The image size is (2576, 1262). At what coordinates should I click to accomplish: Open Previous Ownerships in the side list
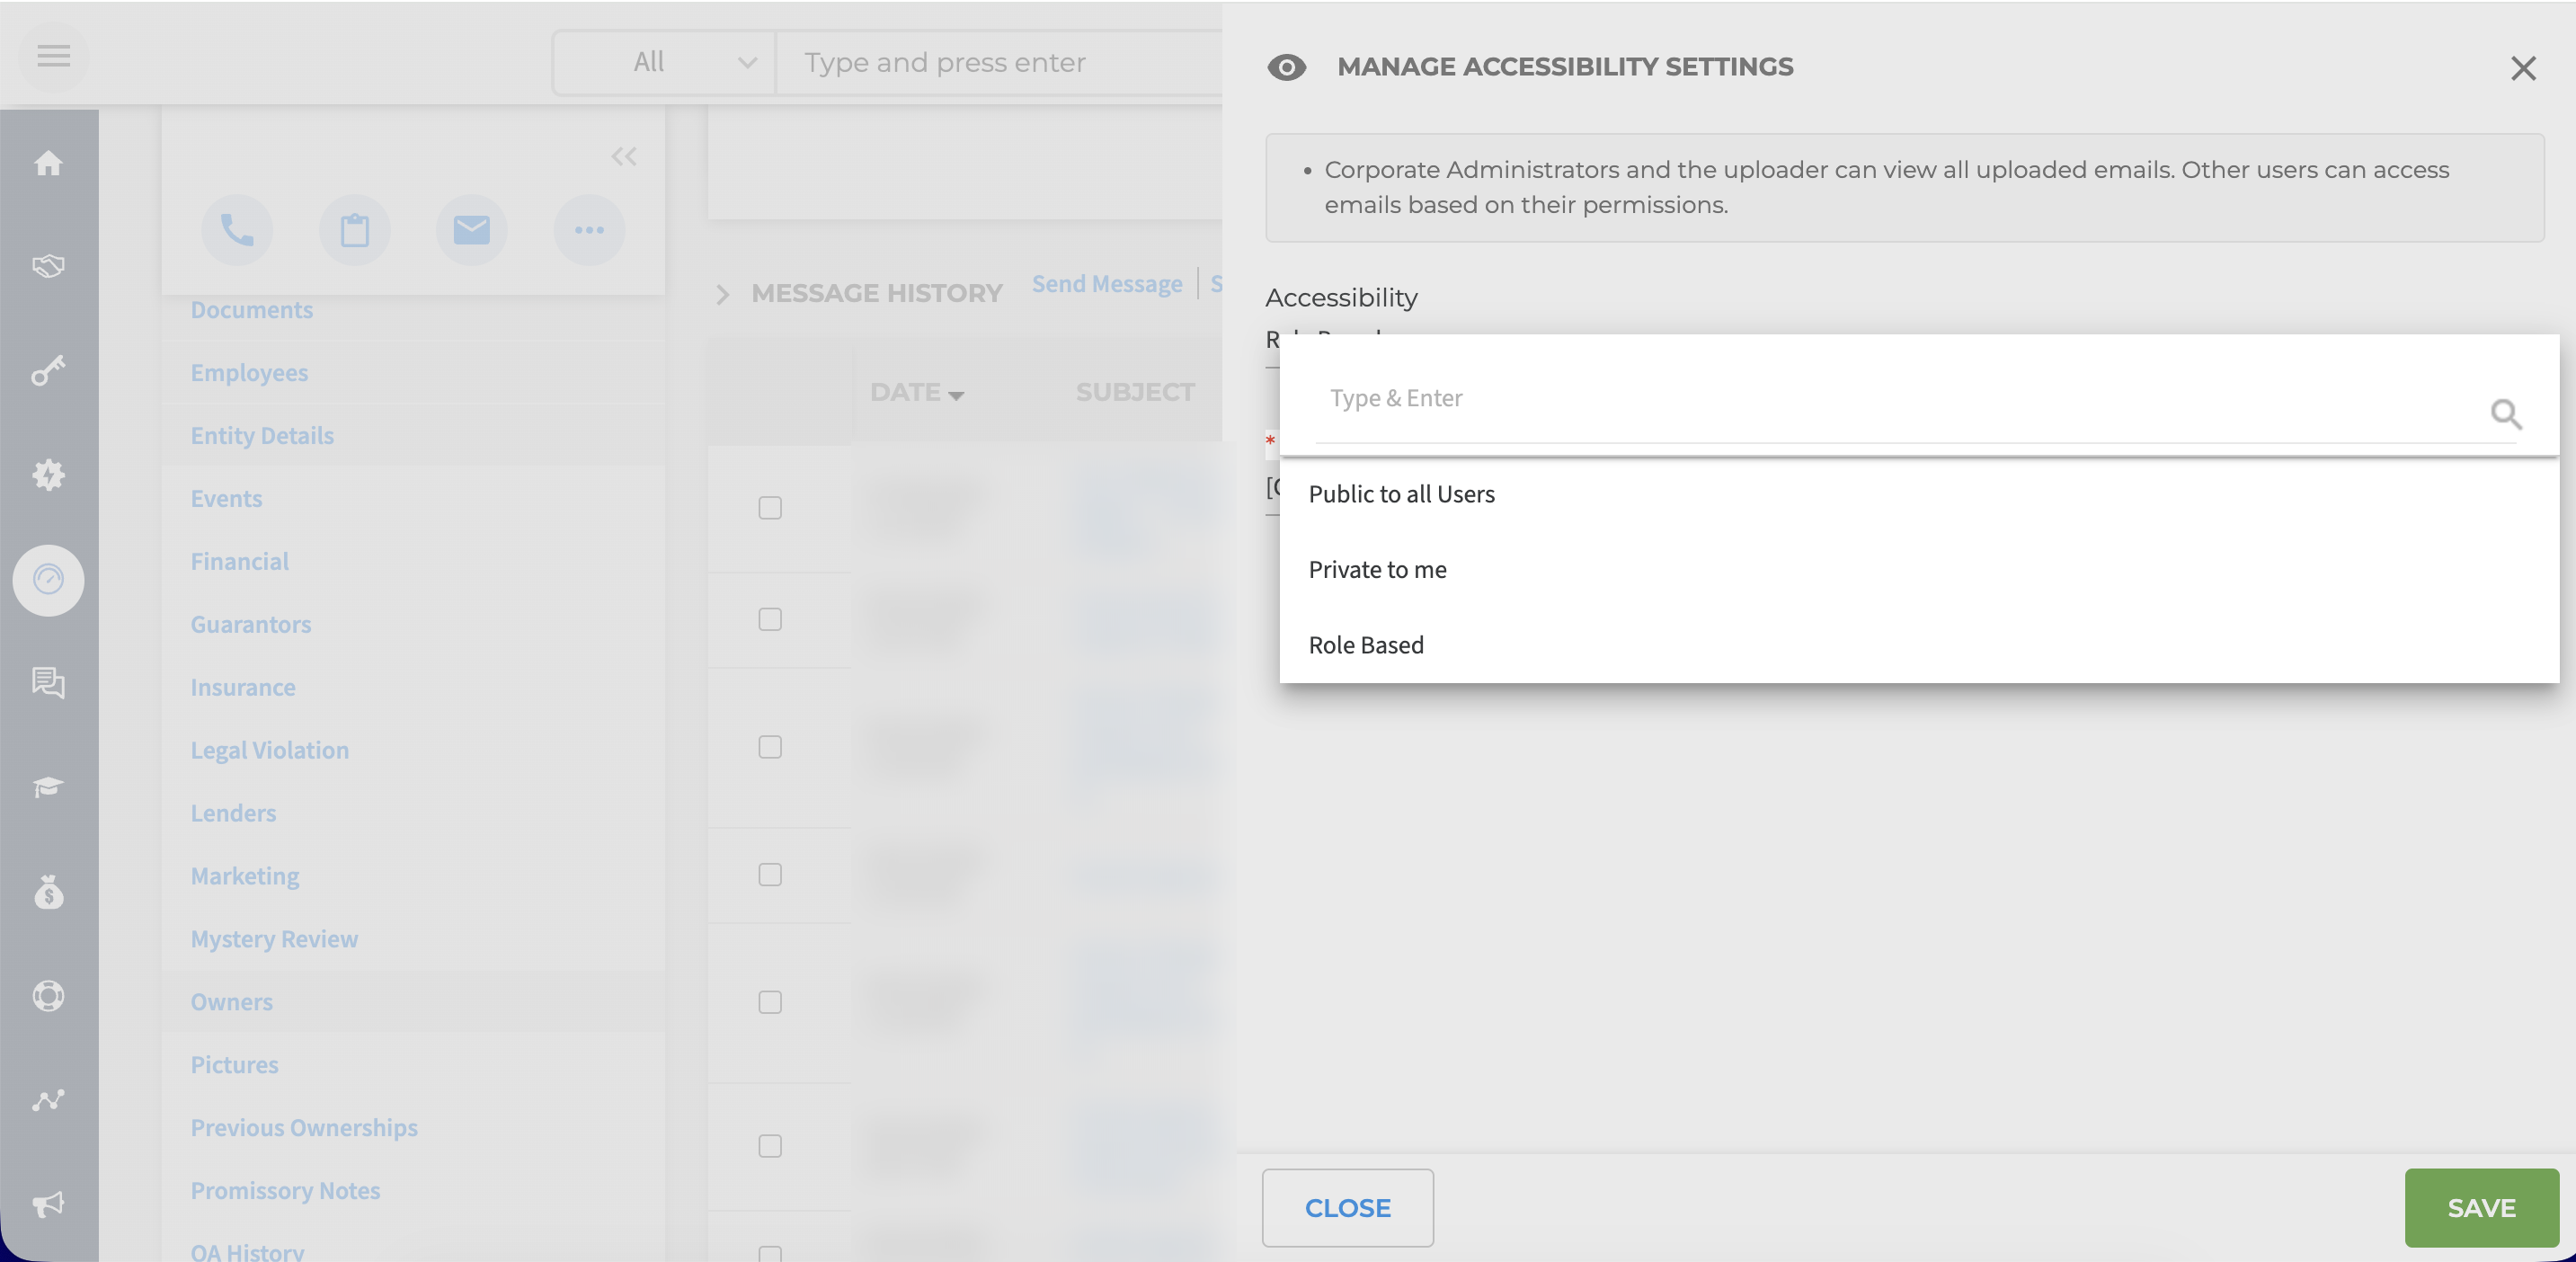(304, 1128)
